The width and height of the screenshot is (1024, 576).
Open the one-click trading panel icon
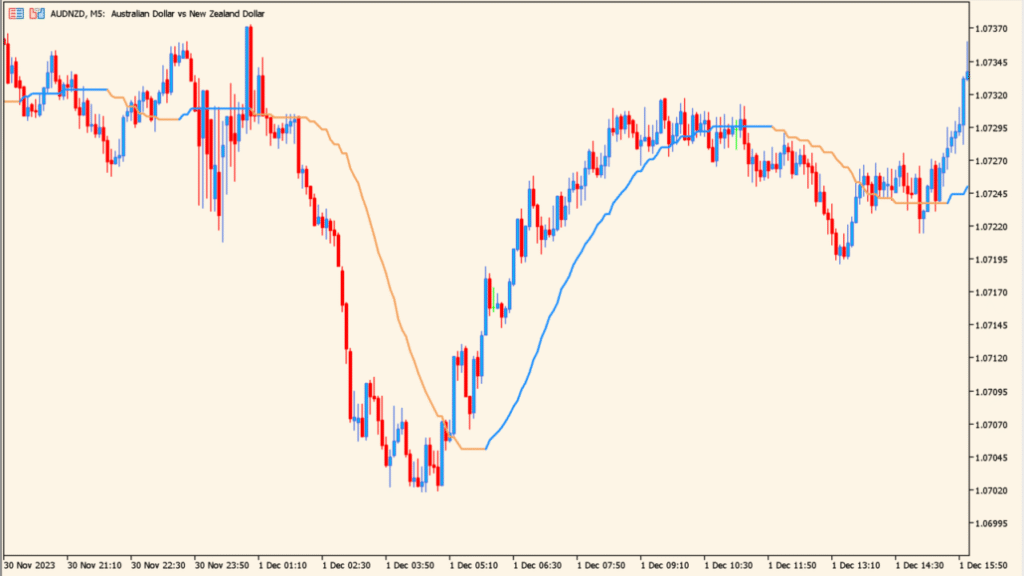(x=15, y=15)
